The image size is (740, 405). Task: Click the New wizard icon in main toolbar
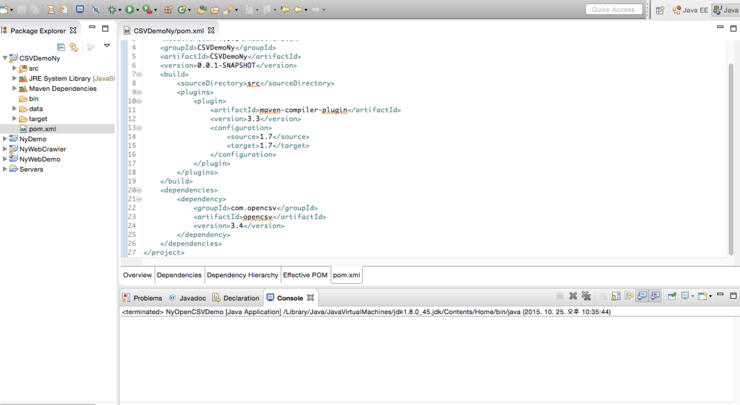point(5,9)
